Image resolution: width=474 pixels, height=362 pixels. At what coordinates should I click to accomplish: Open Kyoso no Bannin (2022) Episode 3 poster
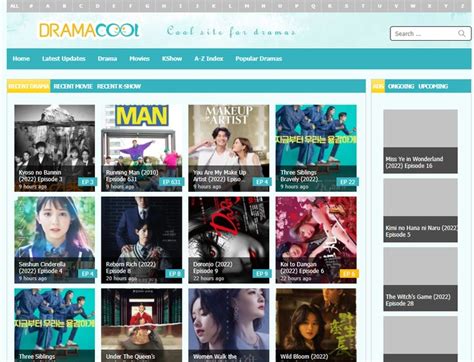(55, 148)
